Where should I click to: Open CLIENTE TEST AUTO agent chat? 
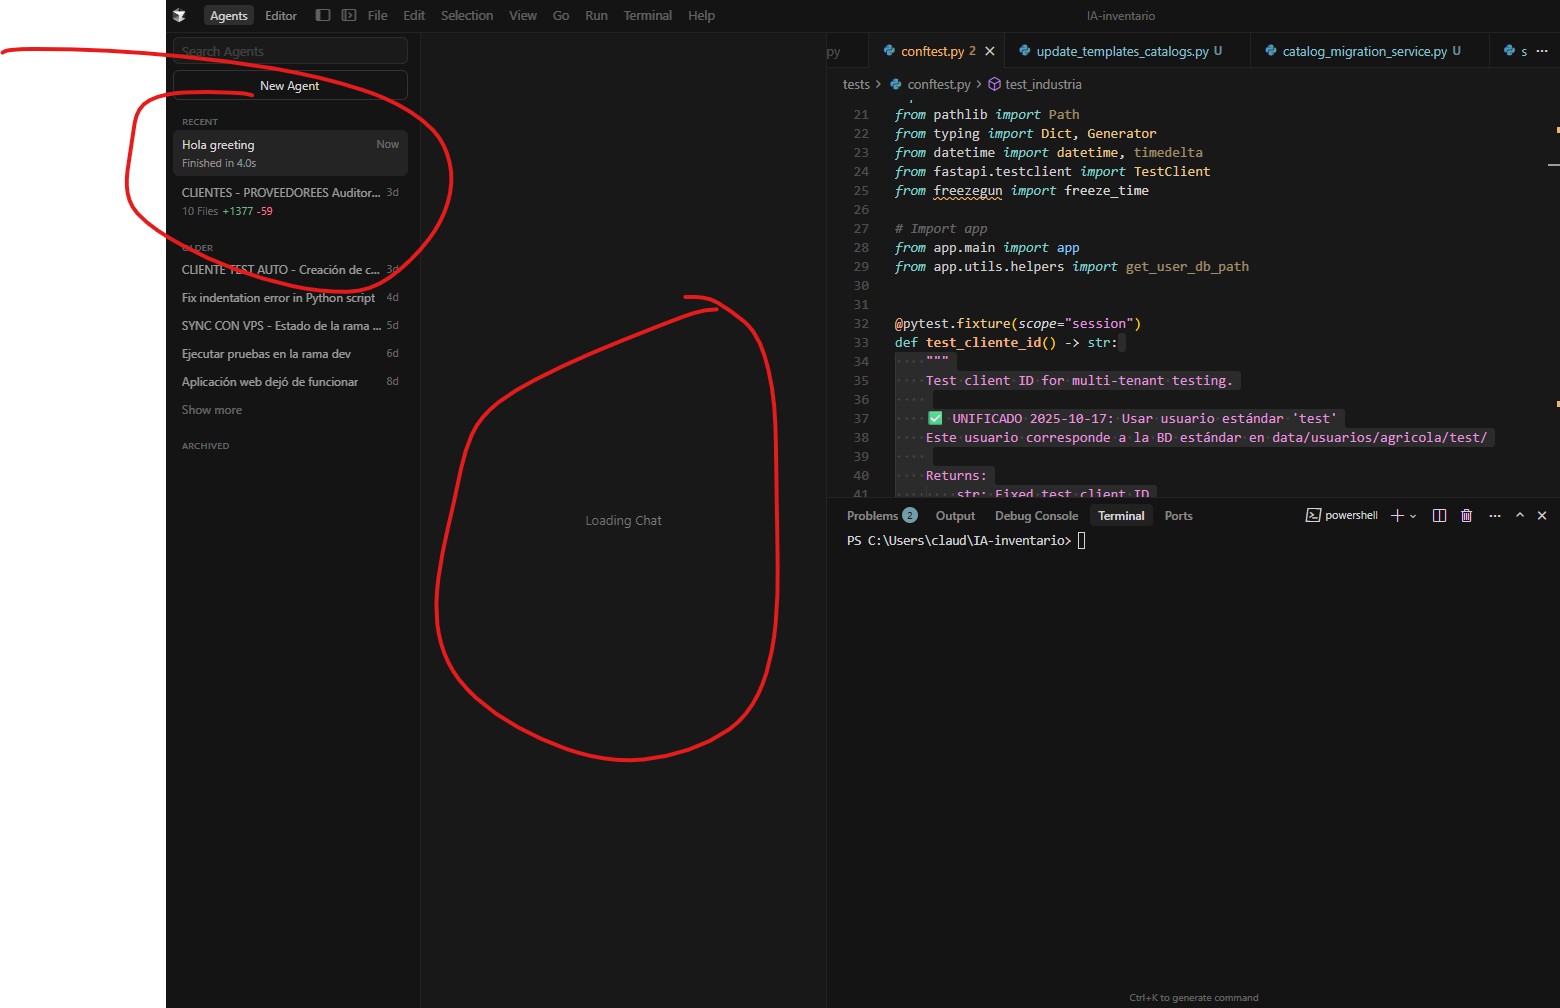[x=290, y=270]
